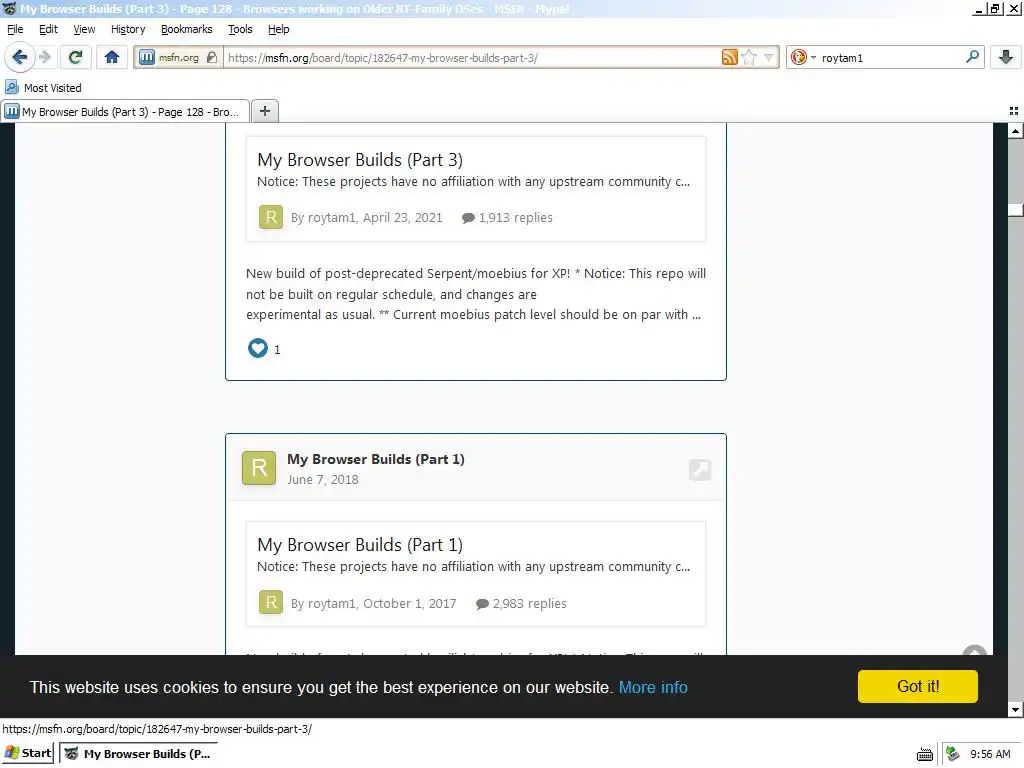Screen dimensions: 1024x768
Task: Open the History menu
Action: 128,29
